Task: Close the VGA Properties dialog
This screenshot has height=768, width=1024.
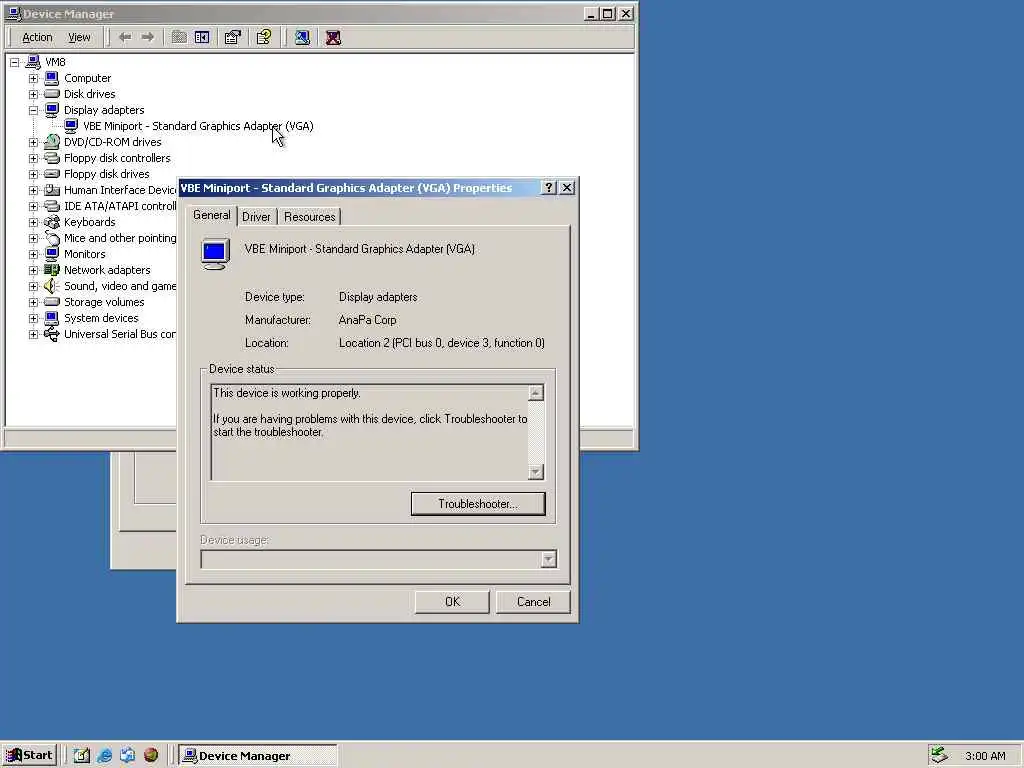Action: point(568,187)
